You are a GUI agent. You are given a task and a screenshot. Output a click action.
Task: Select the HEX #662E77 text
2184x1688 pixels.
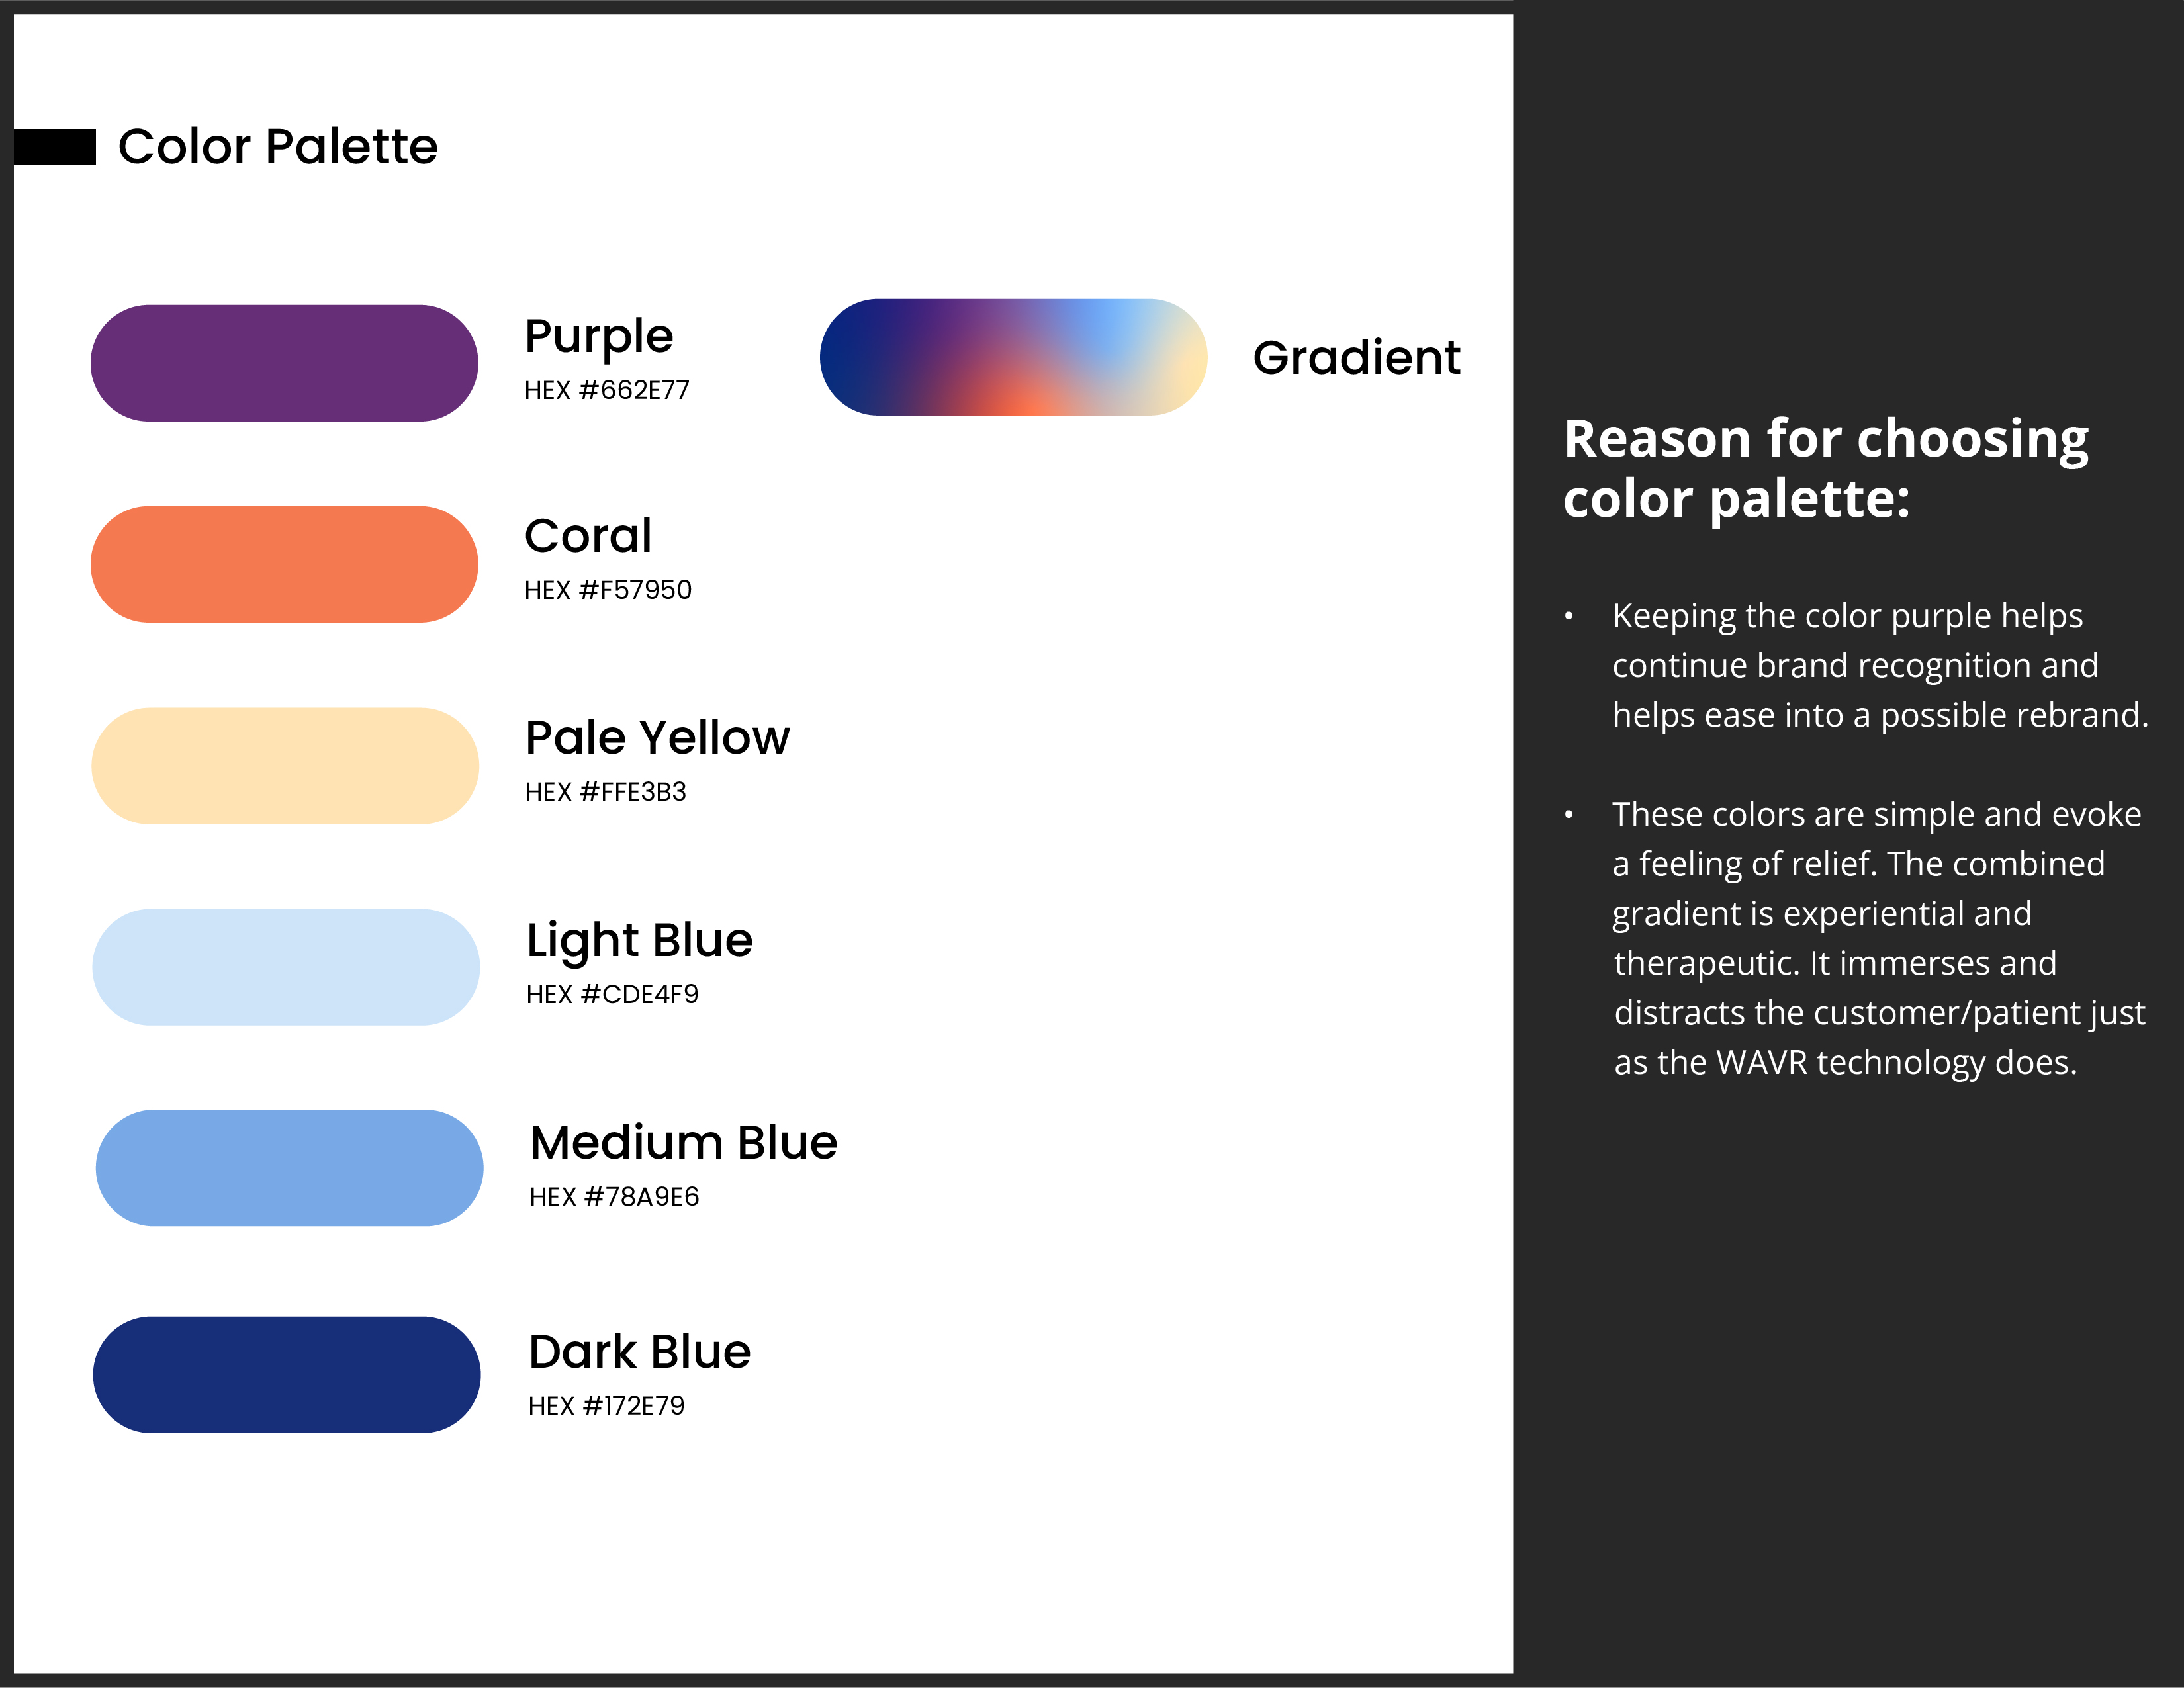click(x=607, y=390)
